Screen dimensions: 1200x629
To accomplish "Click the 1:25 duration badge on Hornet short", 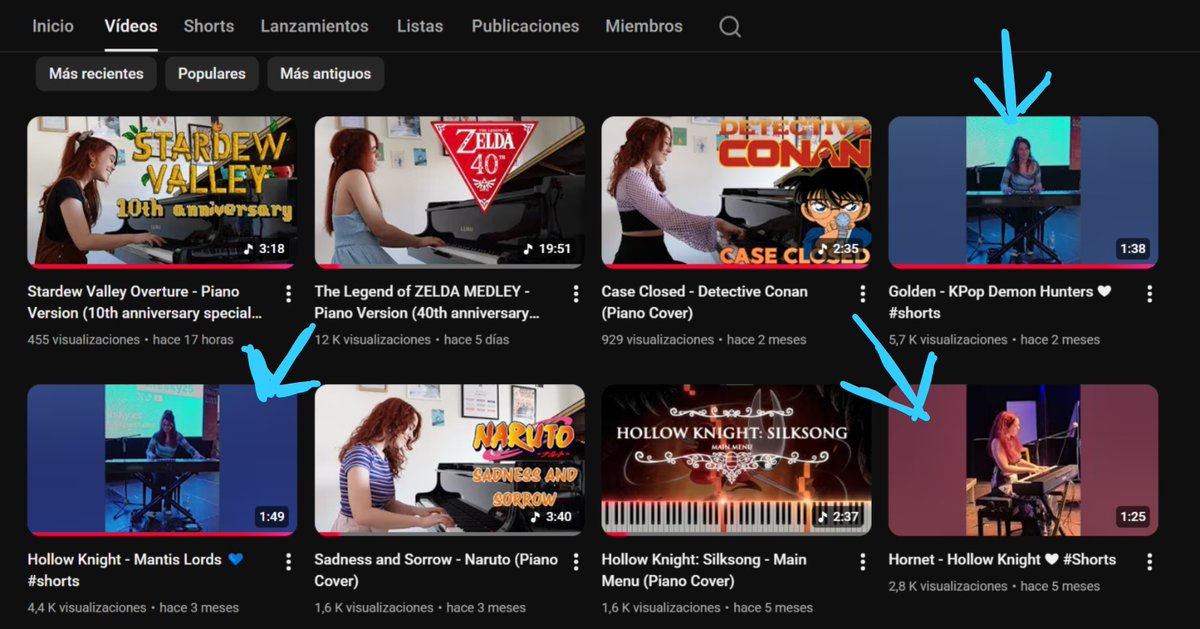I will [x=1133, y=517].
